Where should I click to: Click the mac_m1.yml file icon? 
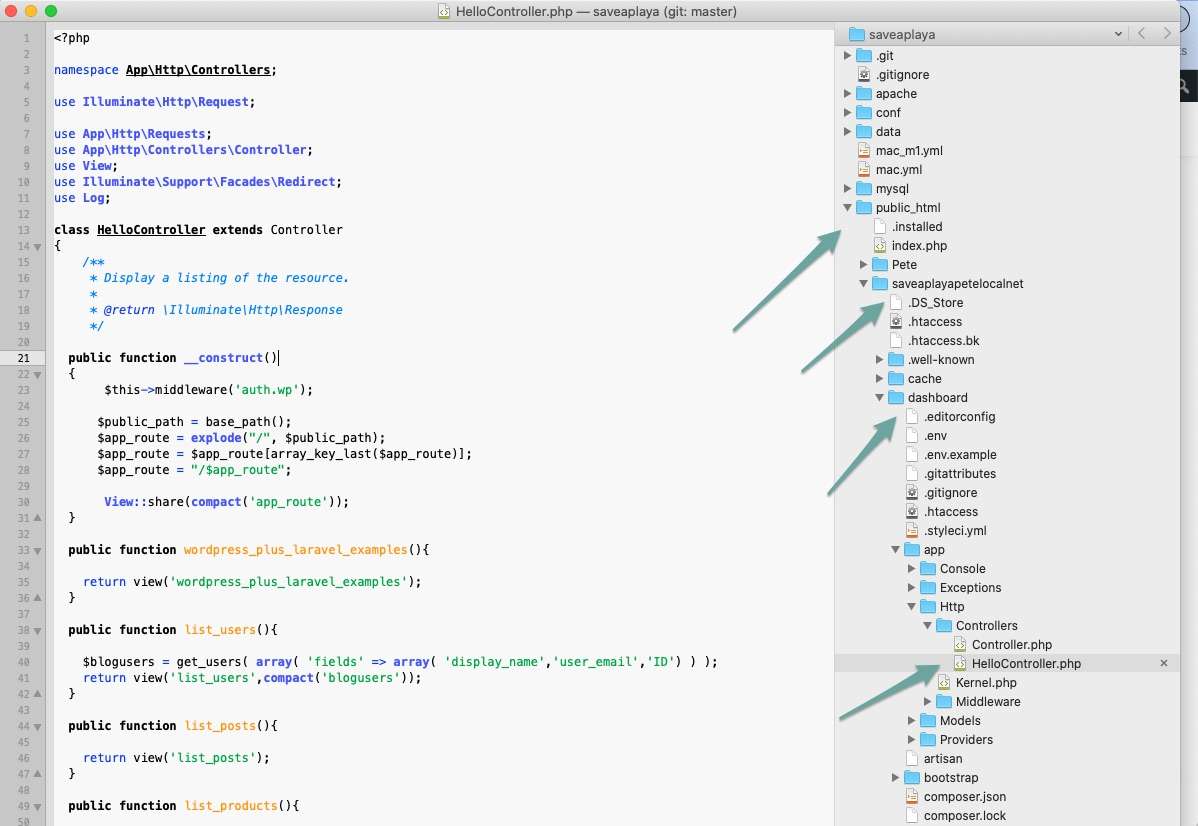pyautogui.click(x=864, y=151)
